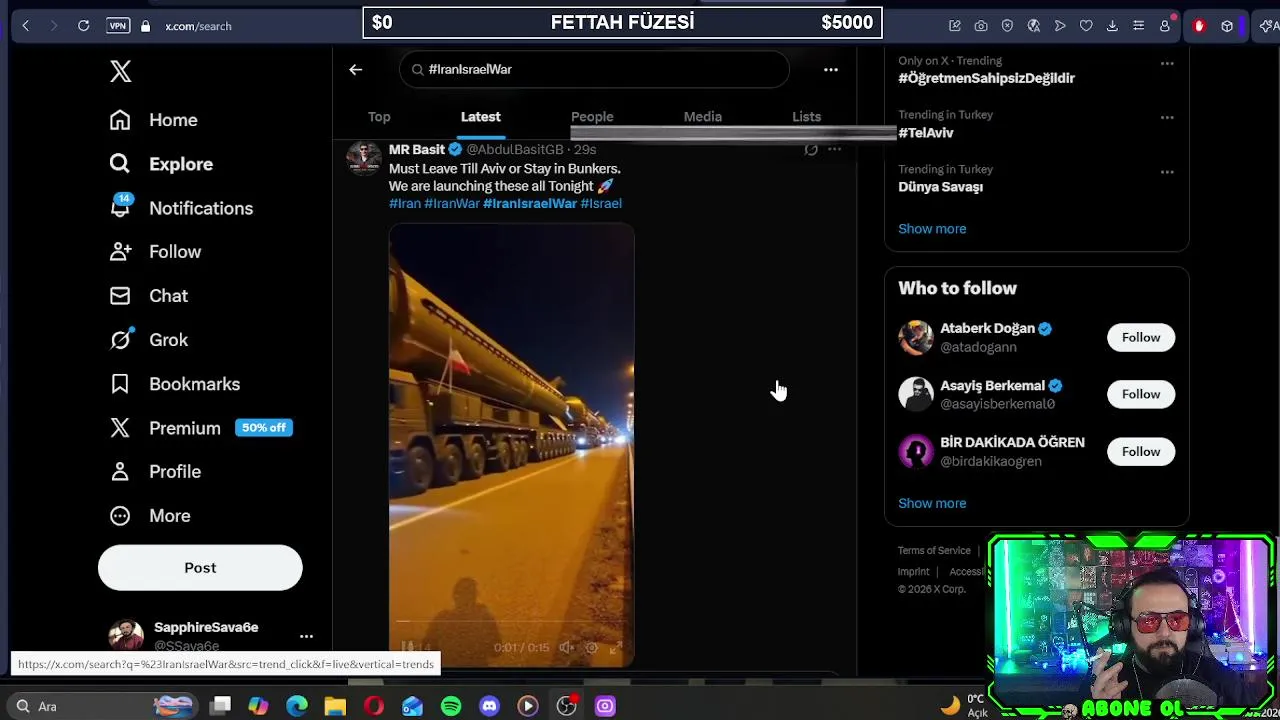Image resolution: width=1280 pixels, height=720 pixels.
Task: Click the MR Basit display name
Action: [x=416, y=149]
